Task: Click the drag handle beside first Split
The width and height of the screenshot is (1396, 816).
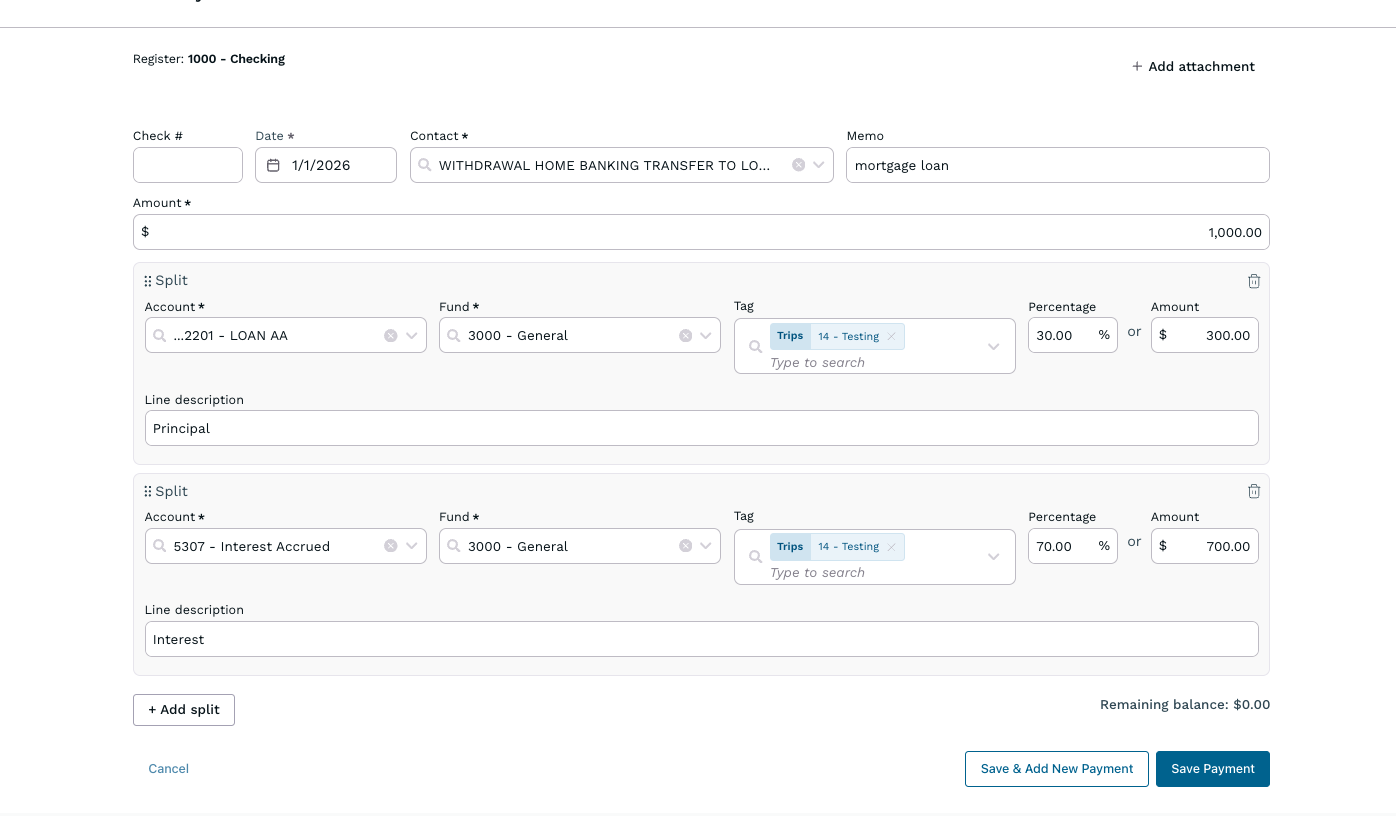Action: [x=148, y=280]
